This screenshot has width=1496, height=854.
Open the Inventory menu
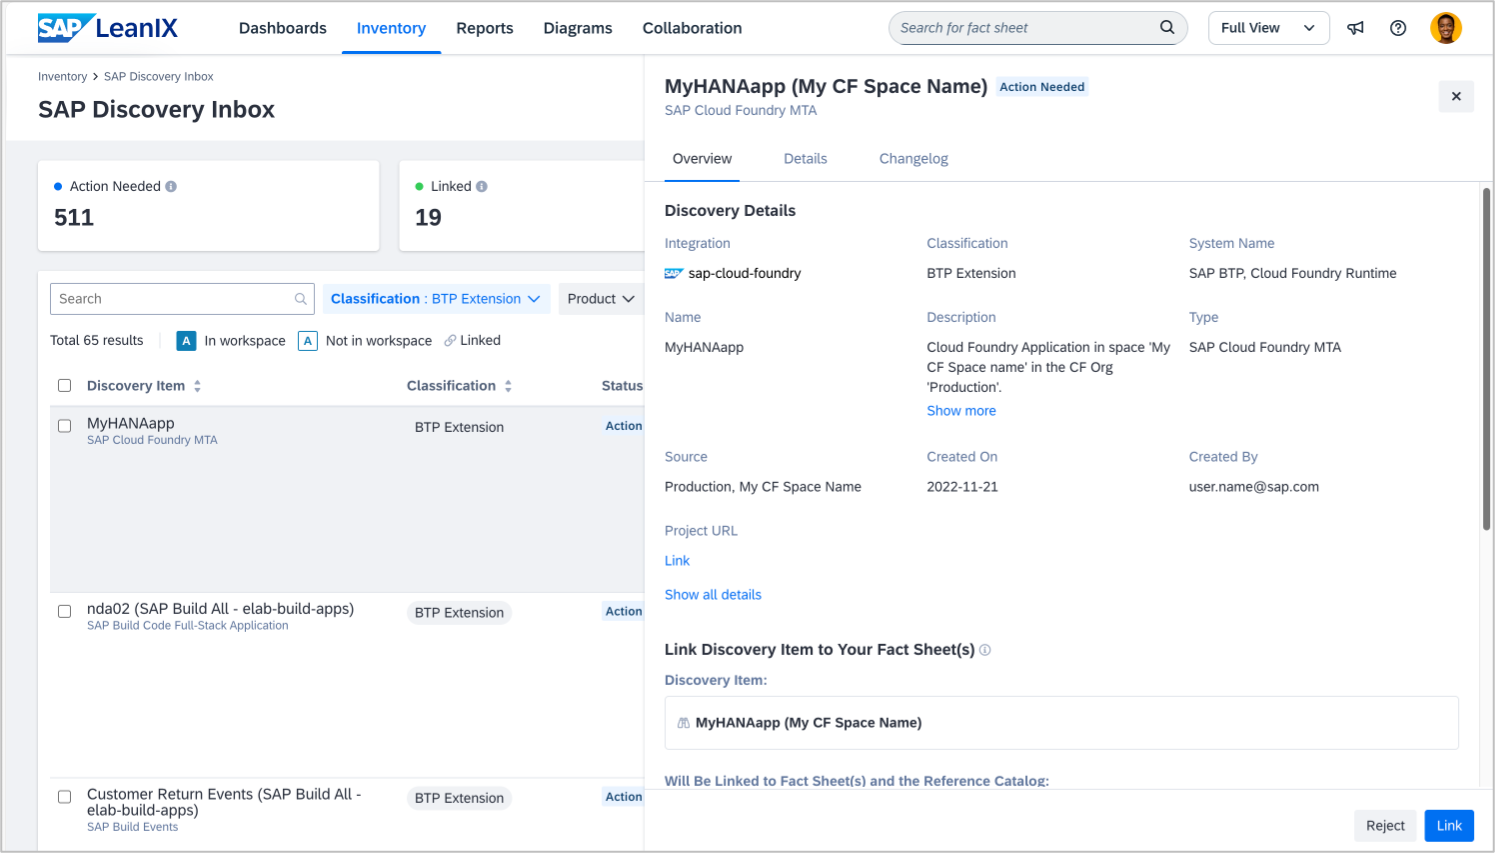[x=391, y=28]
